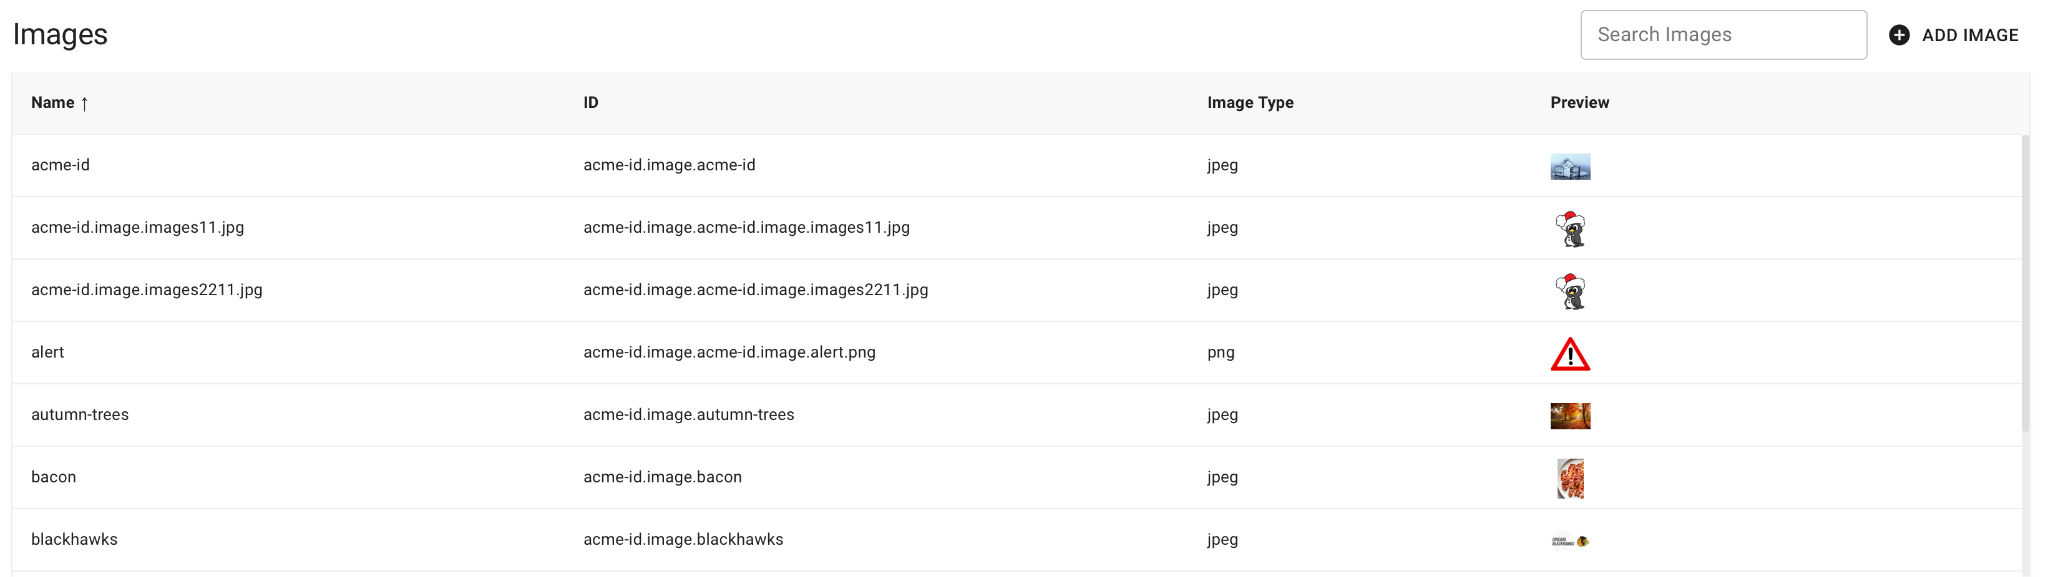Click inside the Search Images field

[x=1723, y=35]
